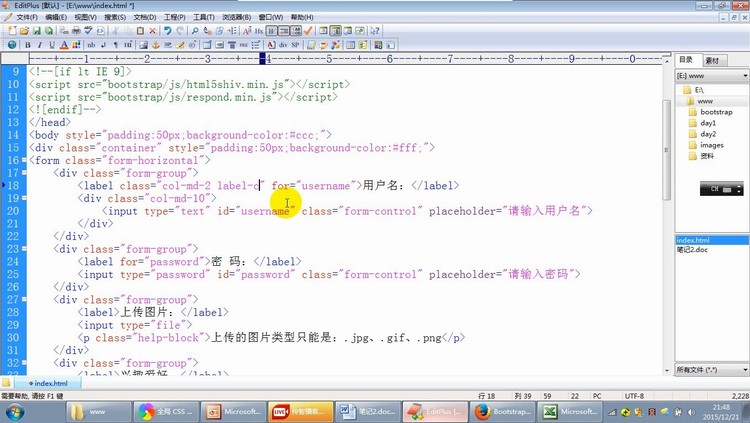Open Windows Start button
The width and height of the screenshot is (750, 423).
click(14, 412)
